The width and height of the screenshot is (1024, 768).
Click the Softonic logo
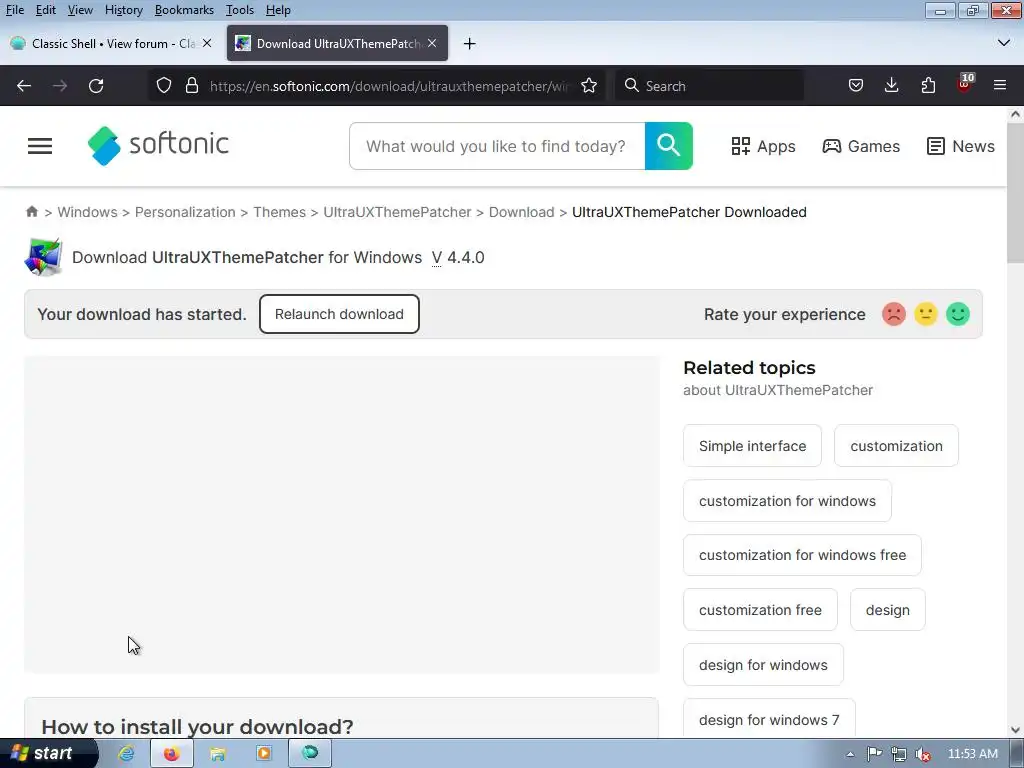[158, 145]
